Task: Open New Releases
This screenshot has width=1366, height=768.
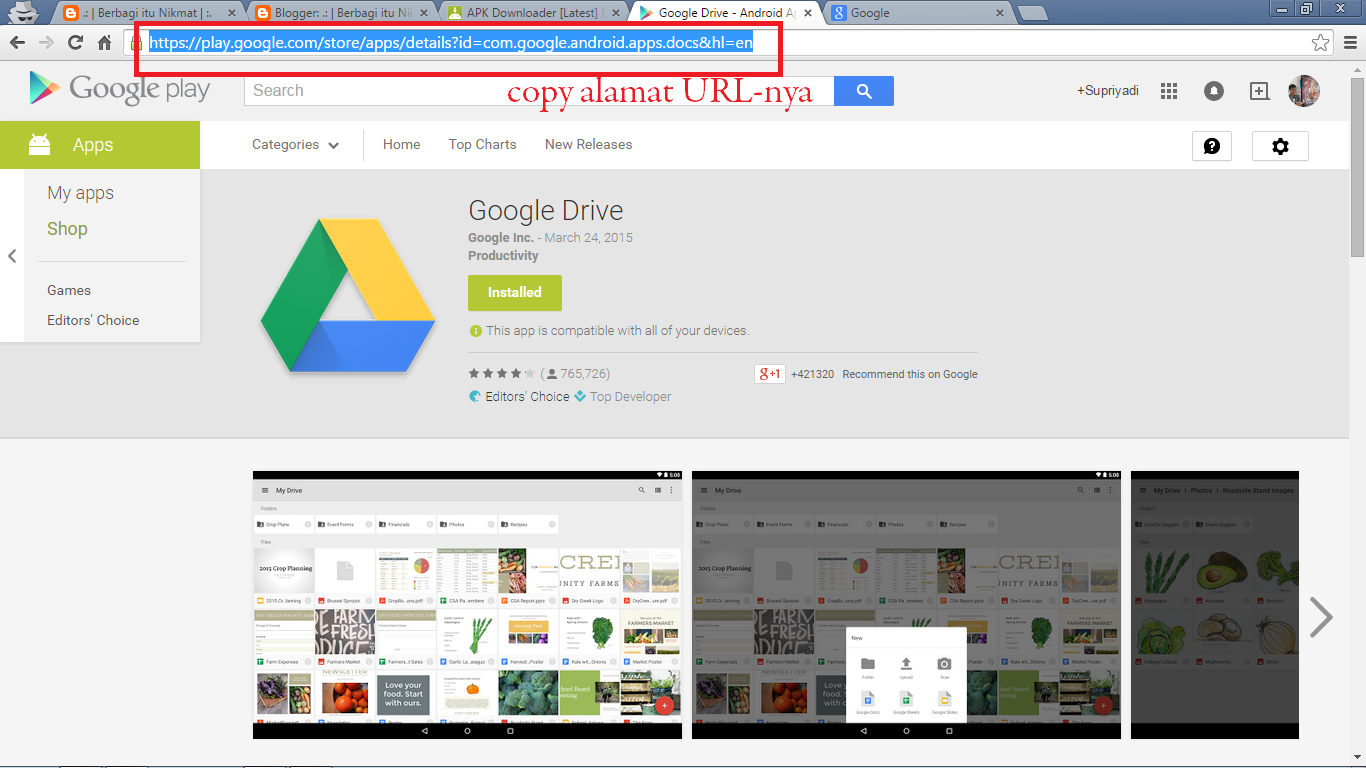Action: pyautogui.click(x=588, y=145)
